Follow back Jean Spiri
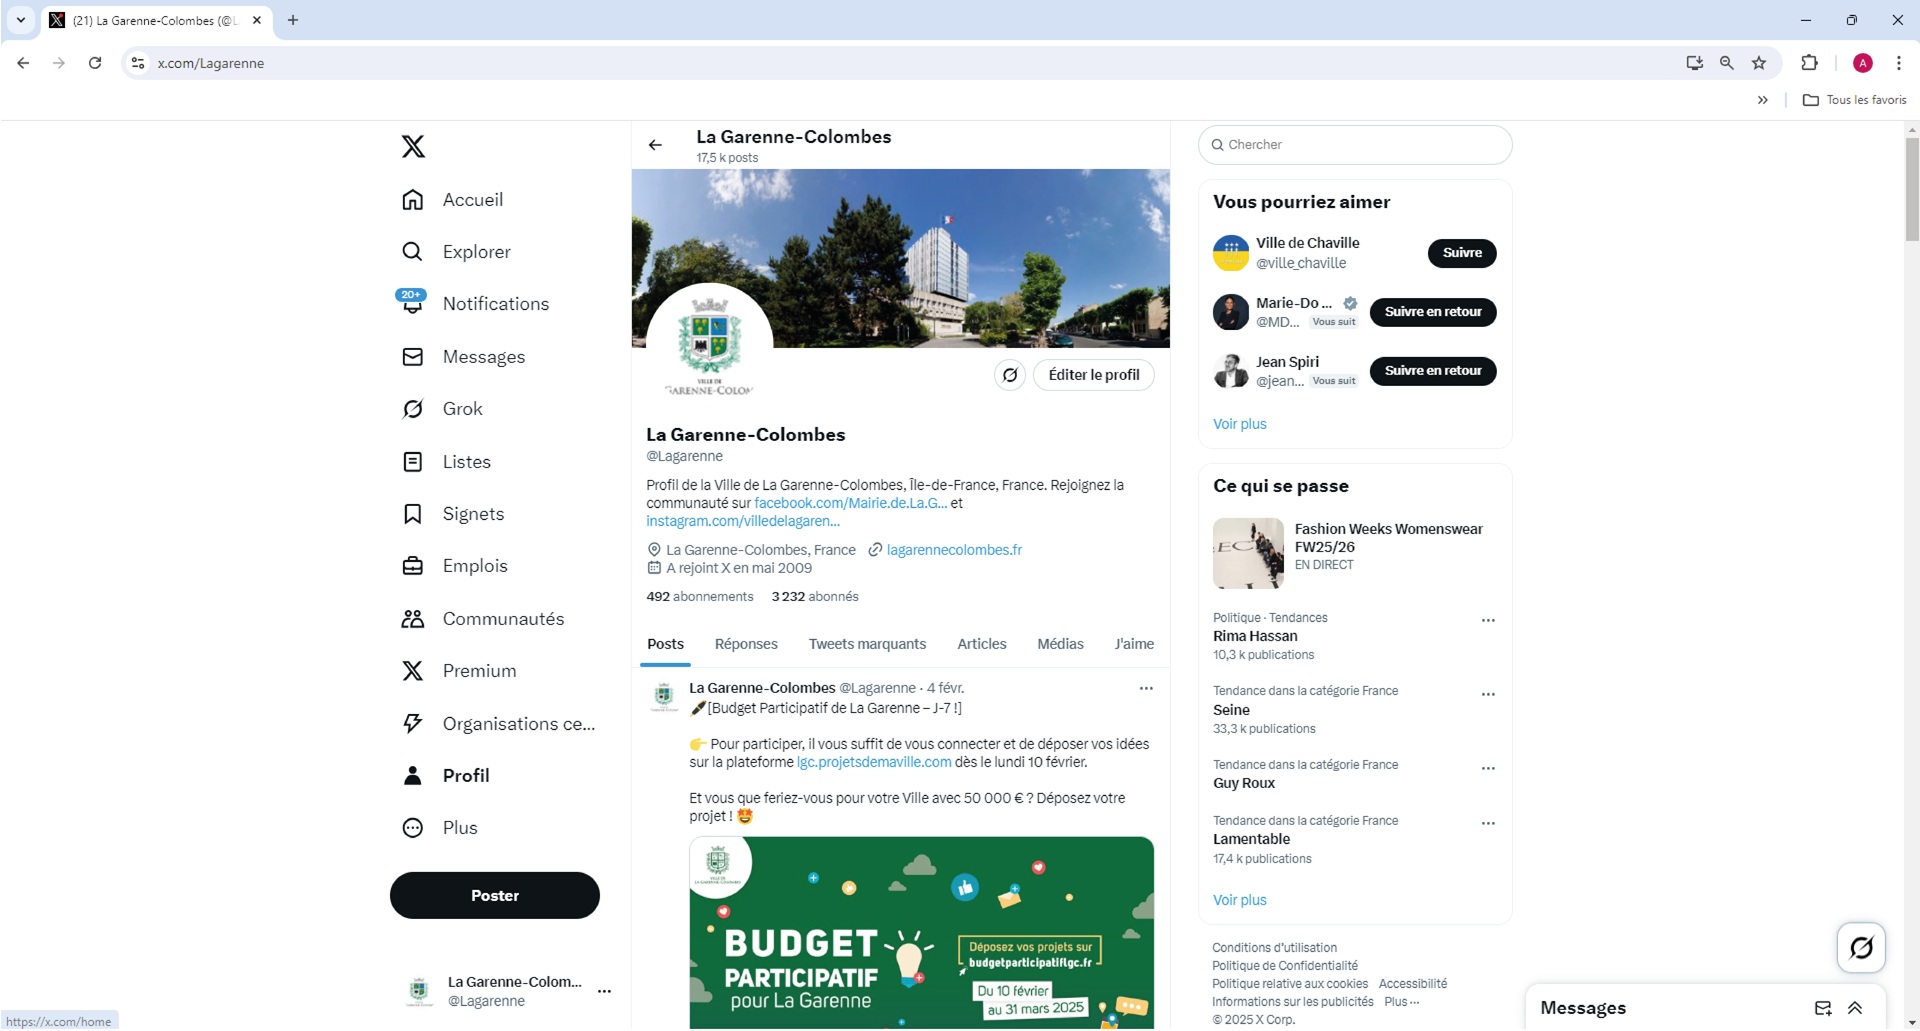The height and width of the screenshot is (1031, 1920). pos(1432,371)
